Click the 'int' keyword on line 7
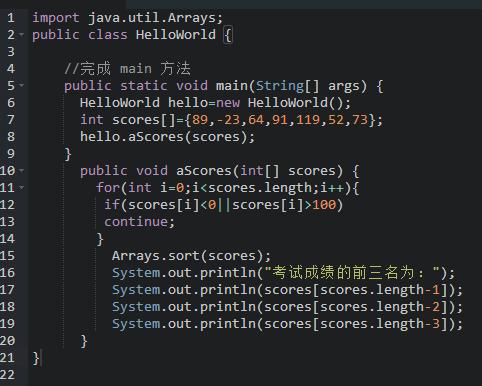 [92, 119]
